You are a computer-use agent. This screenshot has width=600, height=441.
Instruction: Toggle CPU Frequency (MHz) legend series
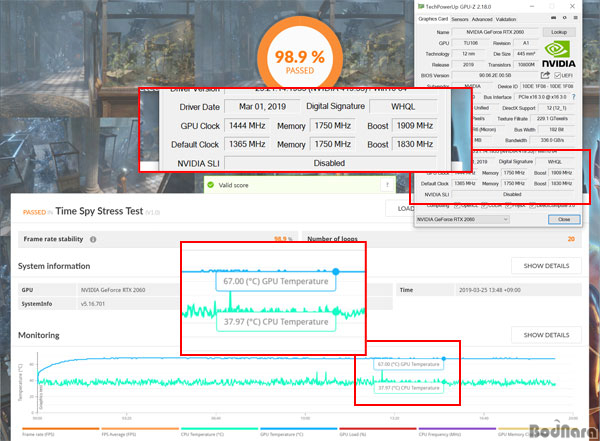coord(457,432)
